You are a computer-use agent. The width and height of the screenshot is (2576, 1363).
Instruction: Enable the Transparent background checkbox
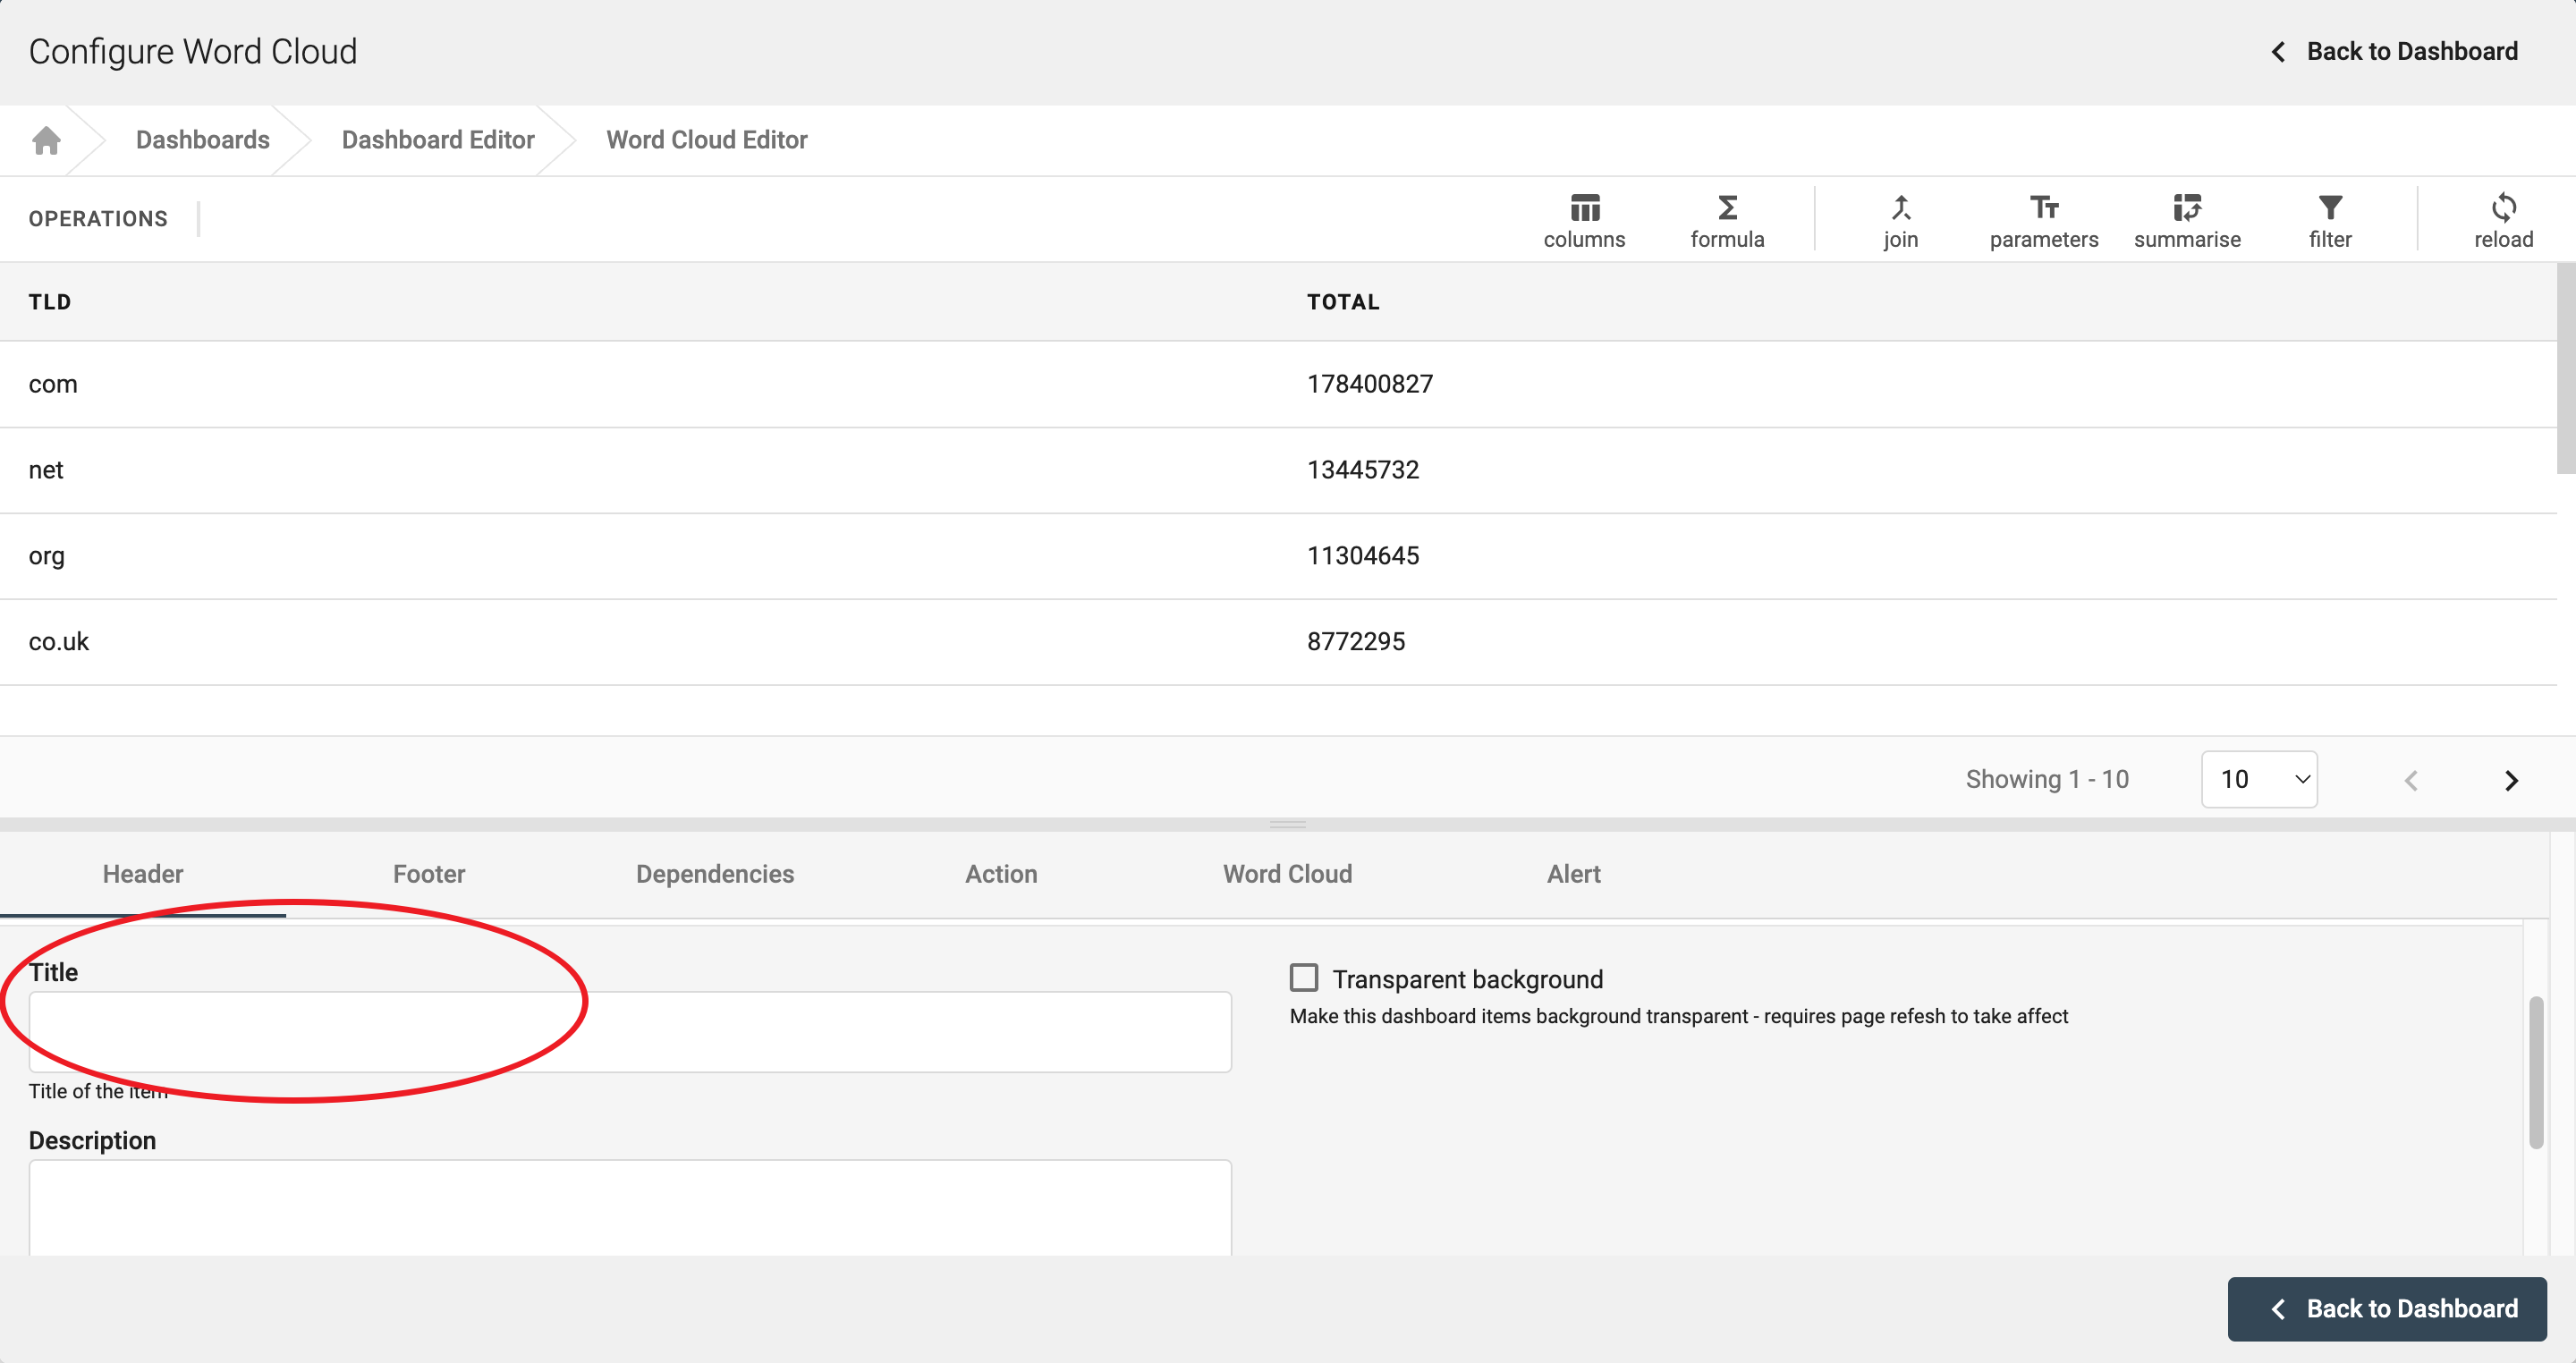coord(1303,978)
